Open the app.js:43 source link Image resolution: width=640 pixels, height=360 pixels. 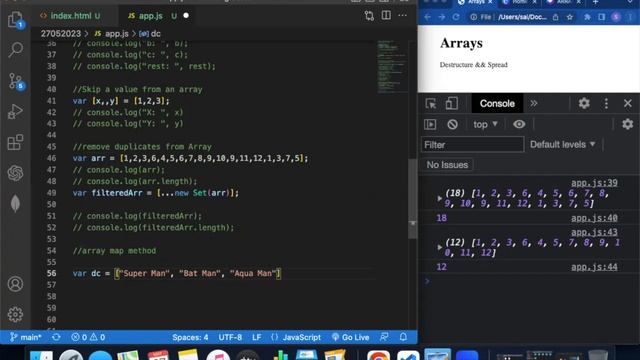[x=594, y=232]
